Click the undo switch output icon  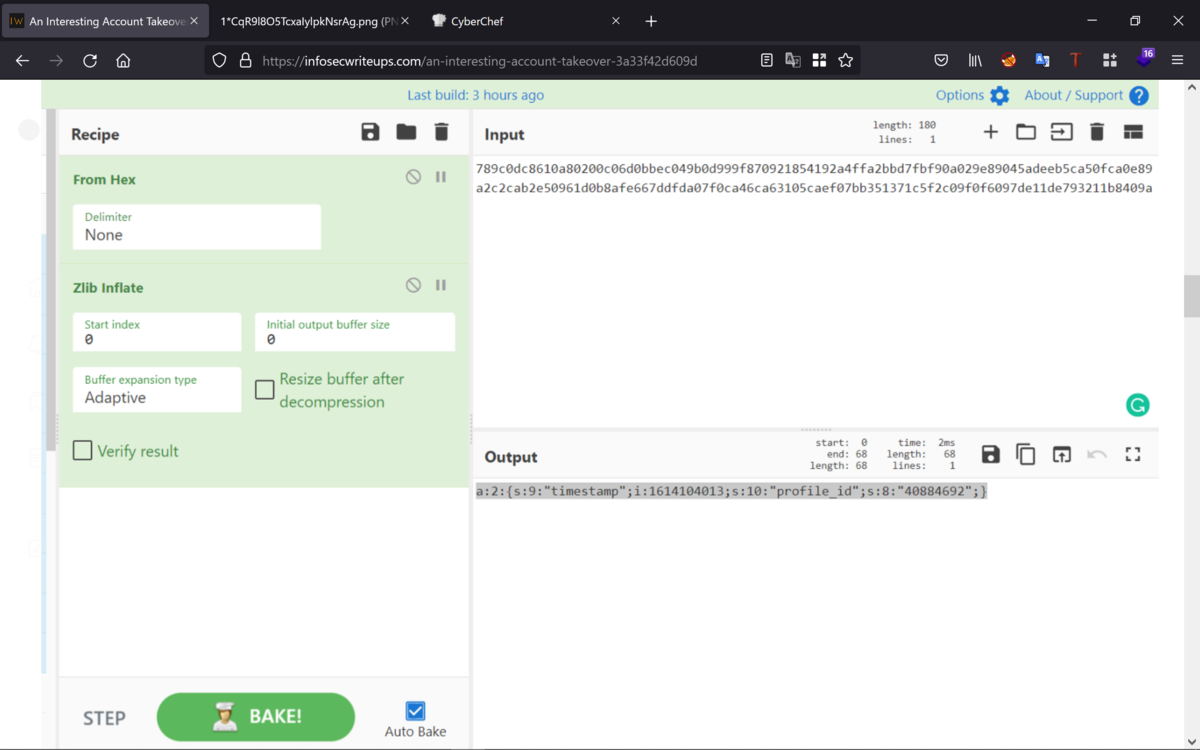click(x=1097, y=454)
